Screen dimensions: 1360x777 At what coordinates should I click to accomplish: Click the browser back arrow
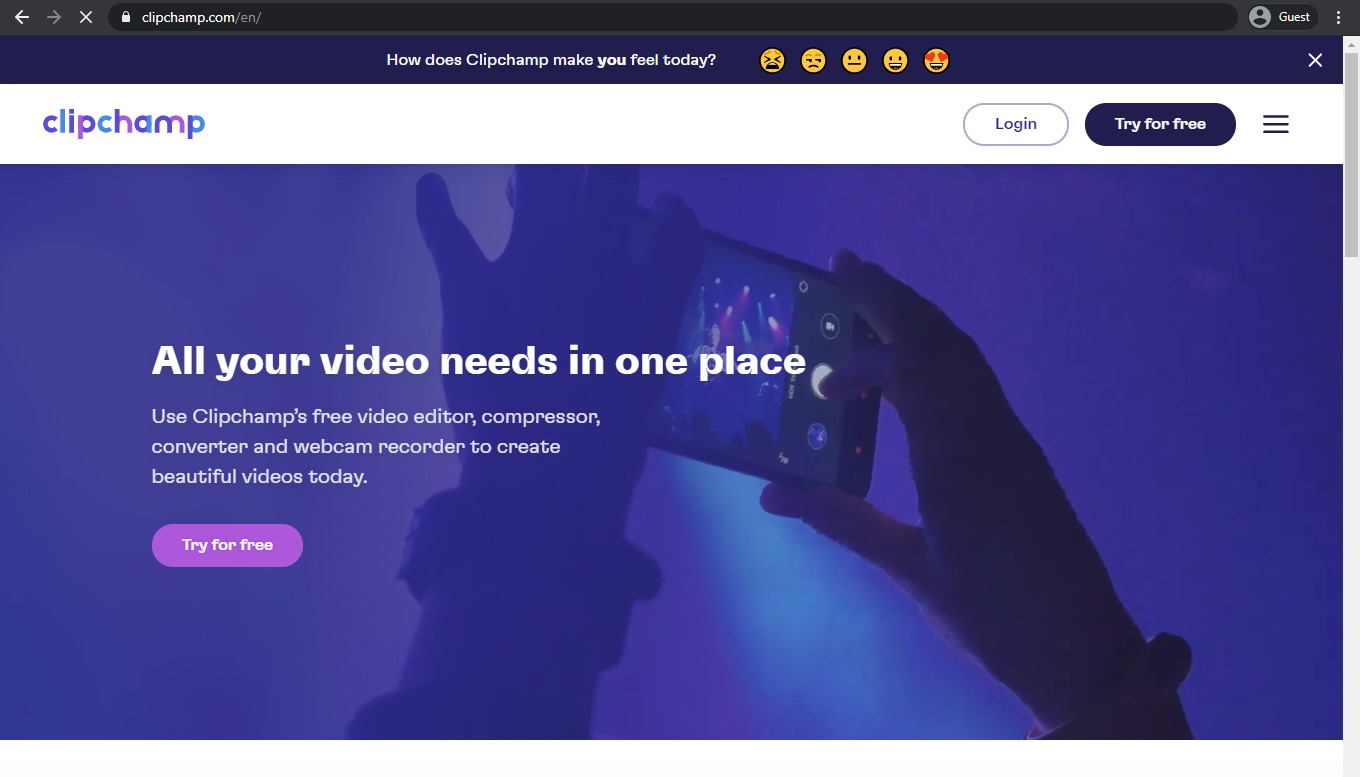tap(22, 17)
